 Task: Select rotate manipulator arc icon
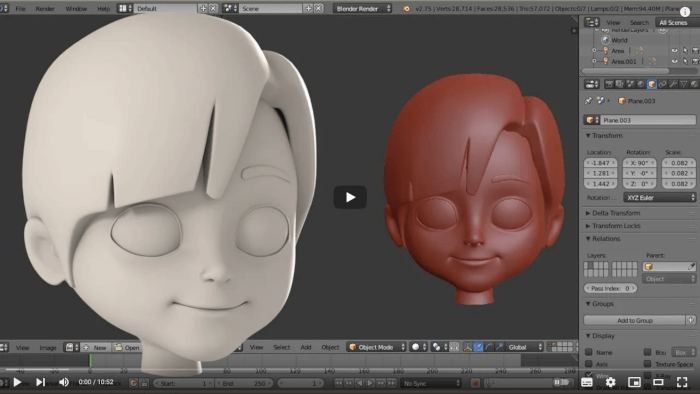click(489, 347)
